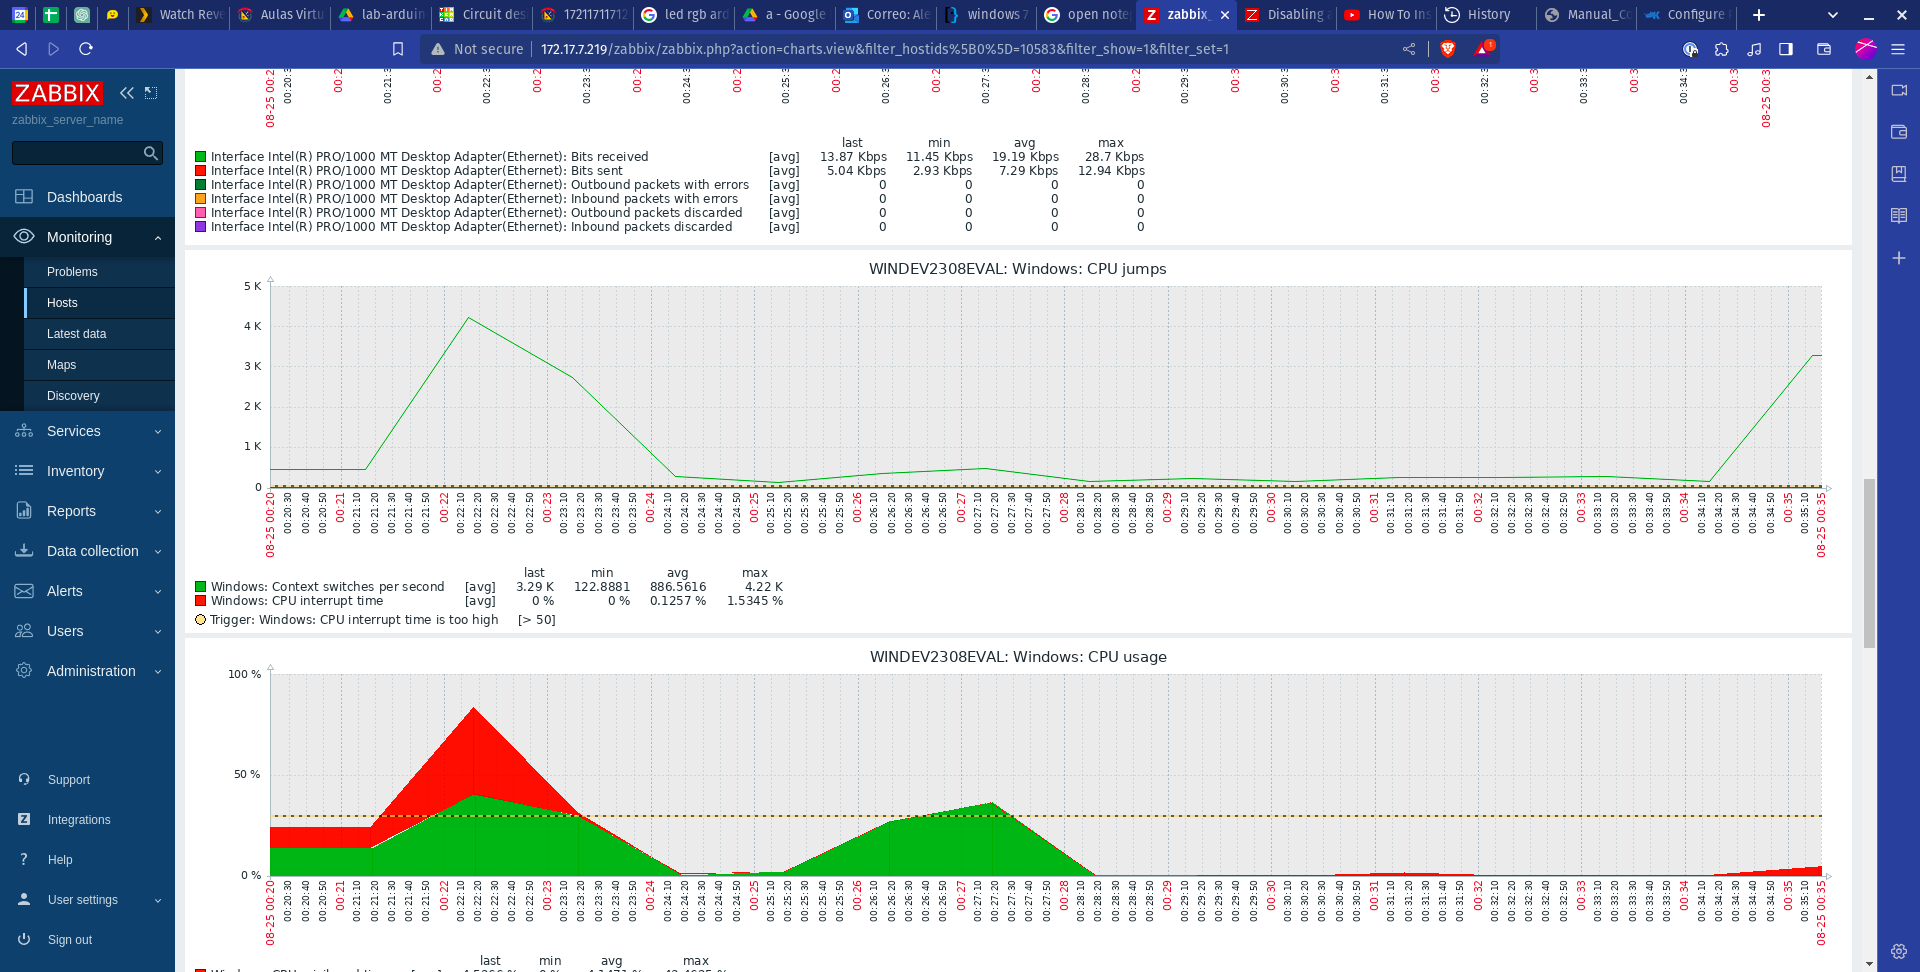This screenshot has width=1920, height=972.
Task: Click the browser address URL field
Action: click(x=884, y=49)
